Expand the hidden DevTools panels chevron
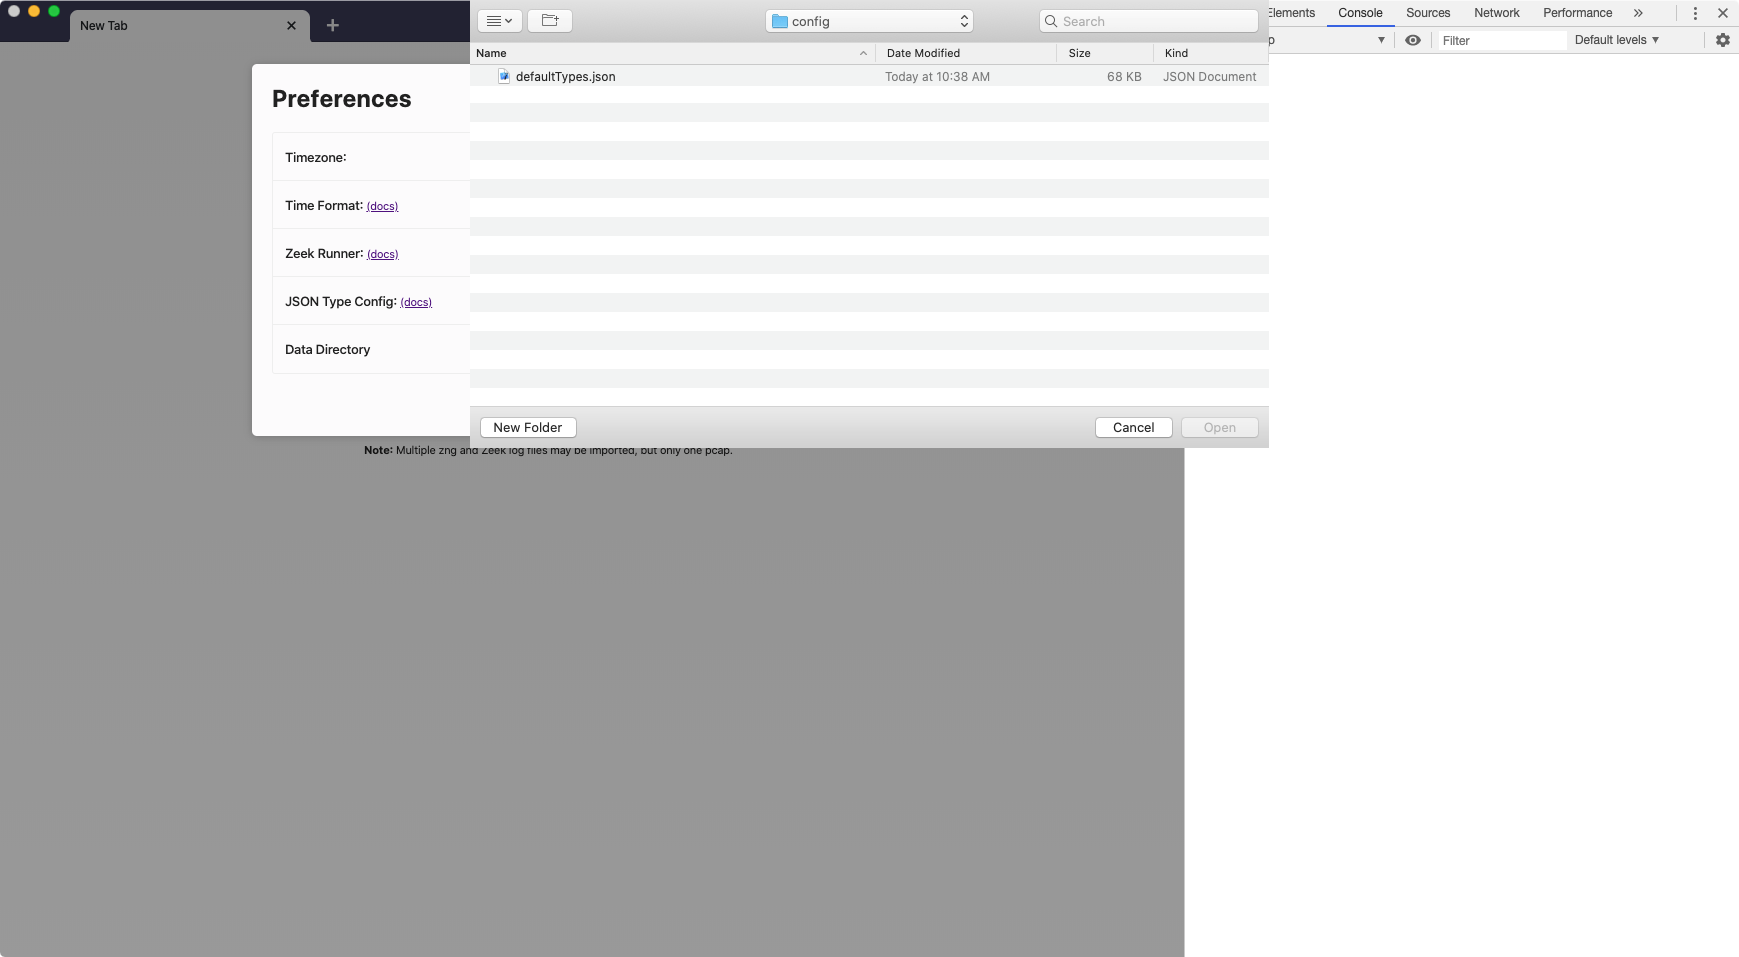Screen dimensions: 1739x957 pos(1638,13)
